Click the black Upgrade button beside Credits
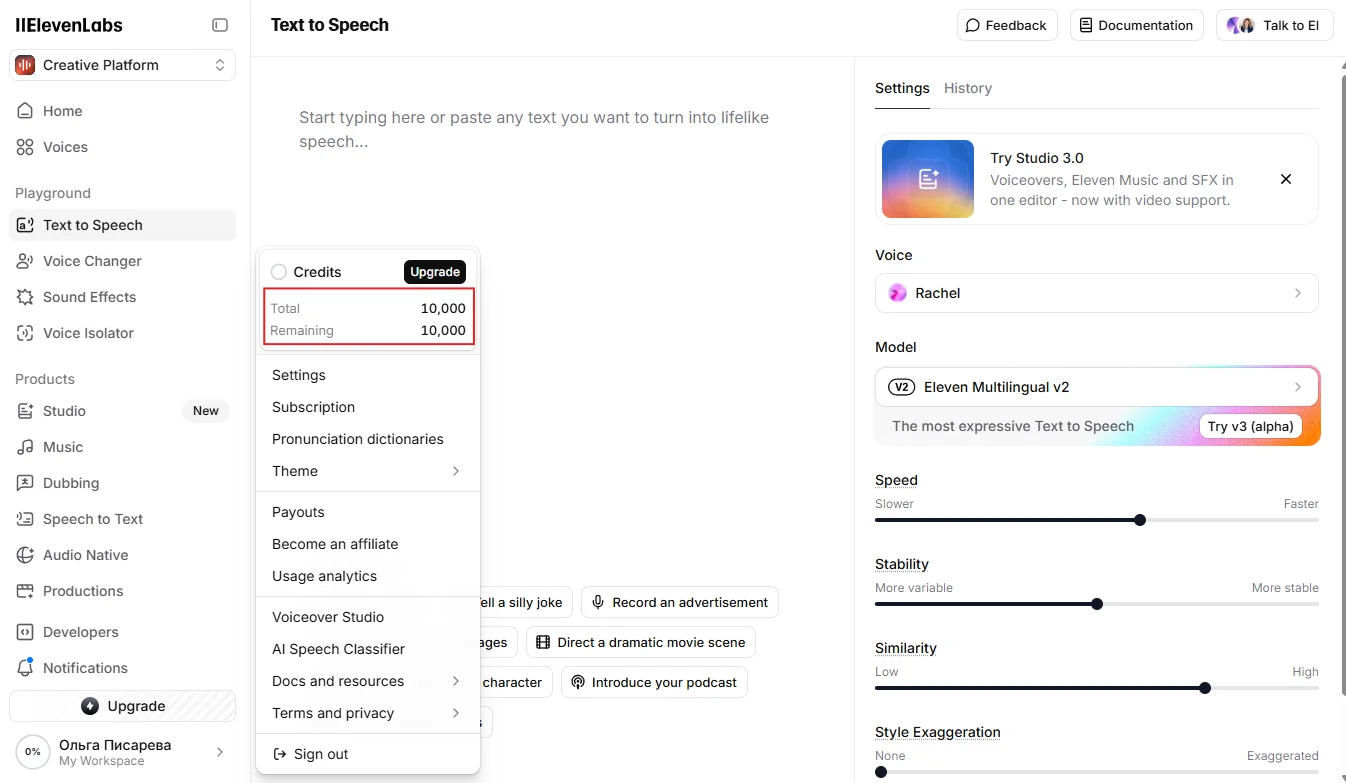This screenshot has width=1346, height=783. click(x=435, y=272)
